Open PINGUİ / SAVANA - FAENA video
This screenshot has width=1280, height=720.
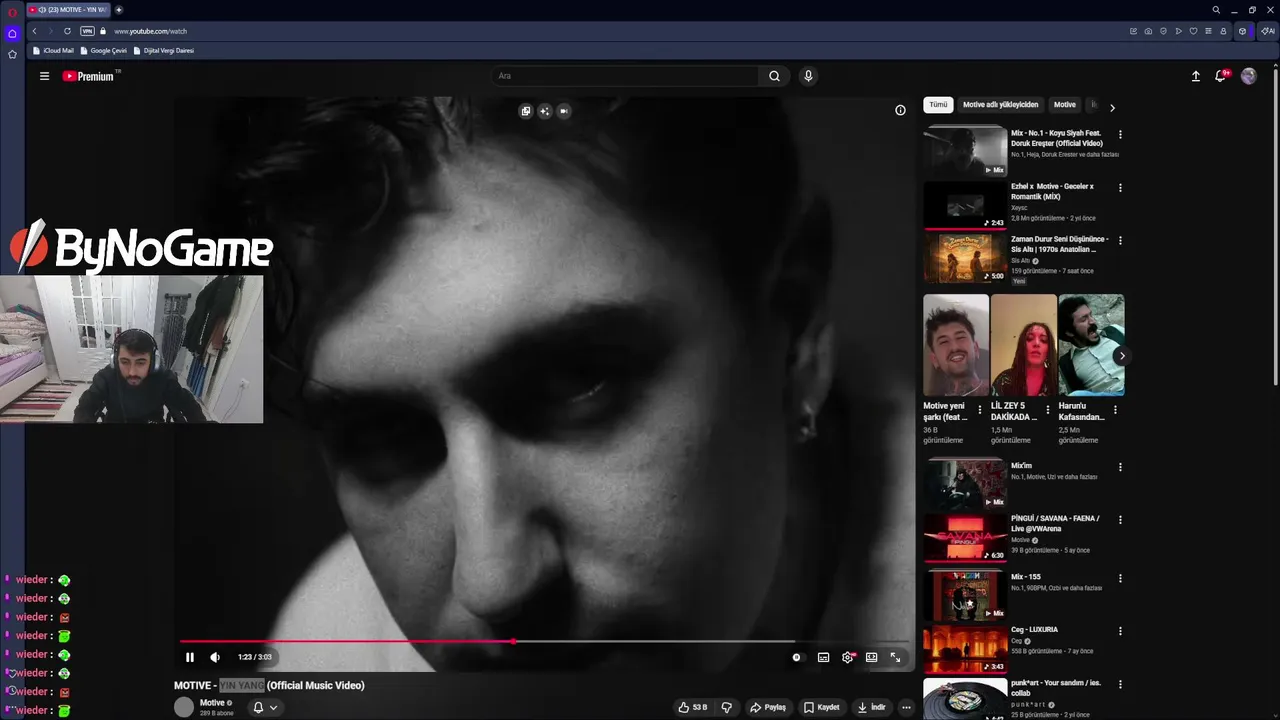pos(965,537)
